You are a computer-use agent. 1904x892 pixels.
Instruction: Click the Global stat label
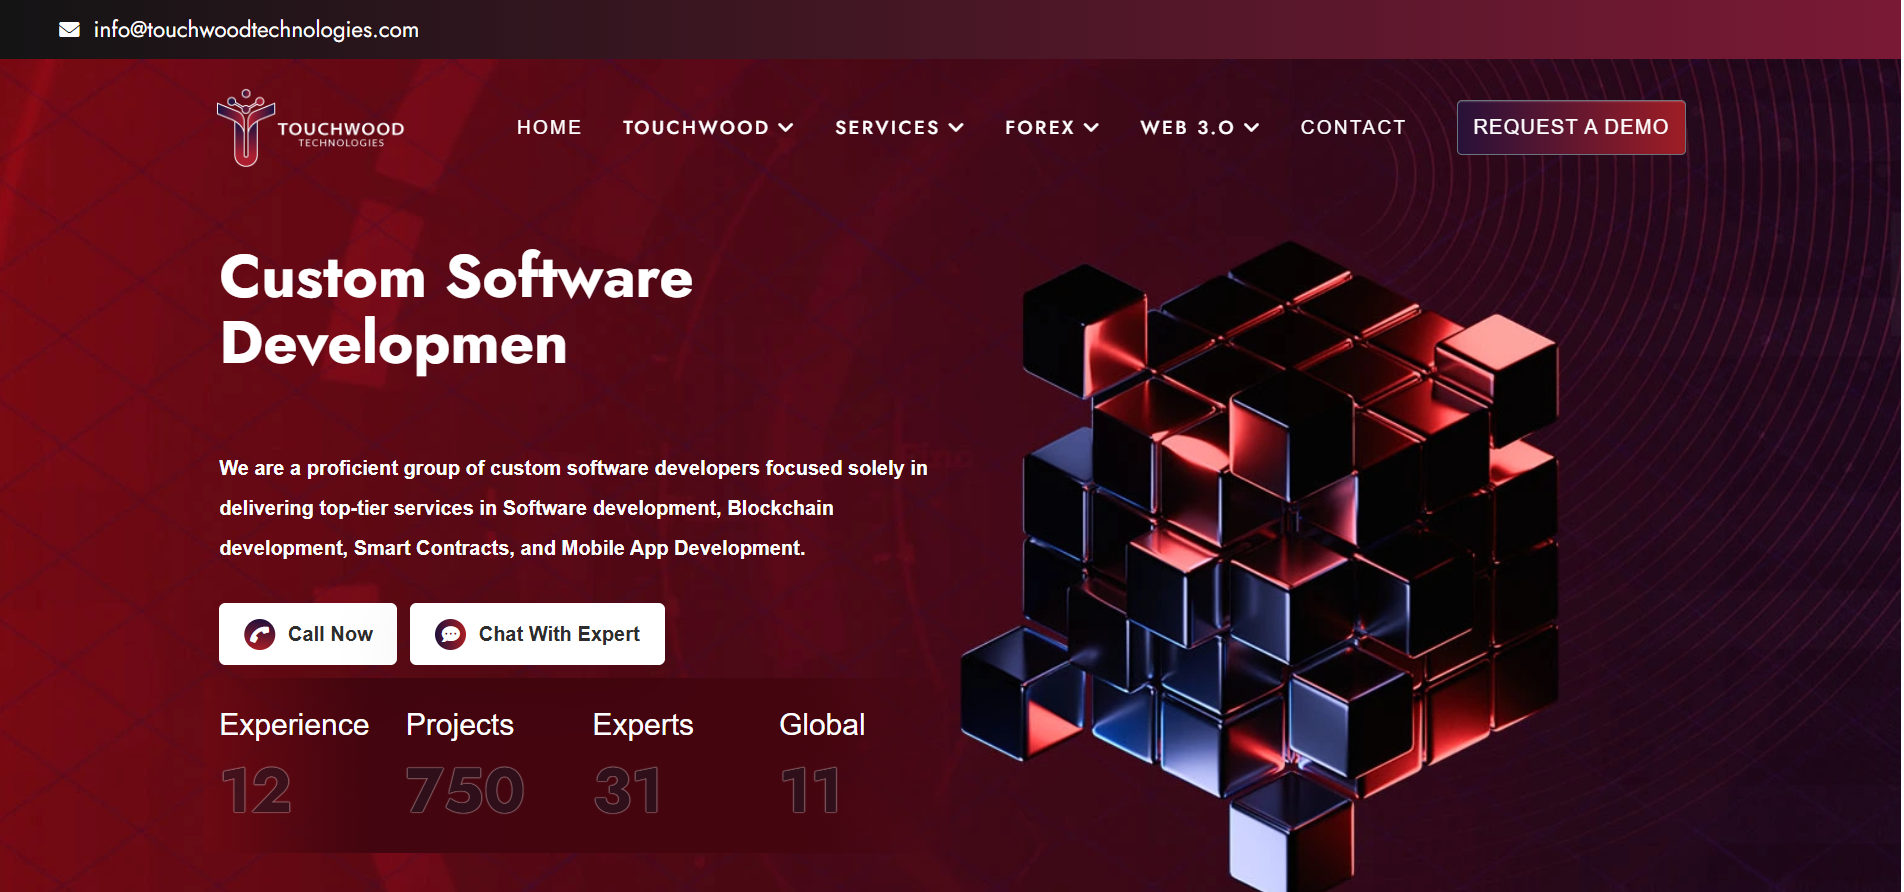coord(822,724)
